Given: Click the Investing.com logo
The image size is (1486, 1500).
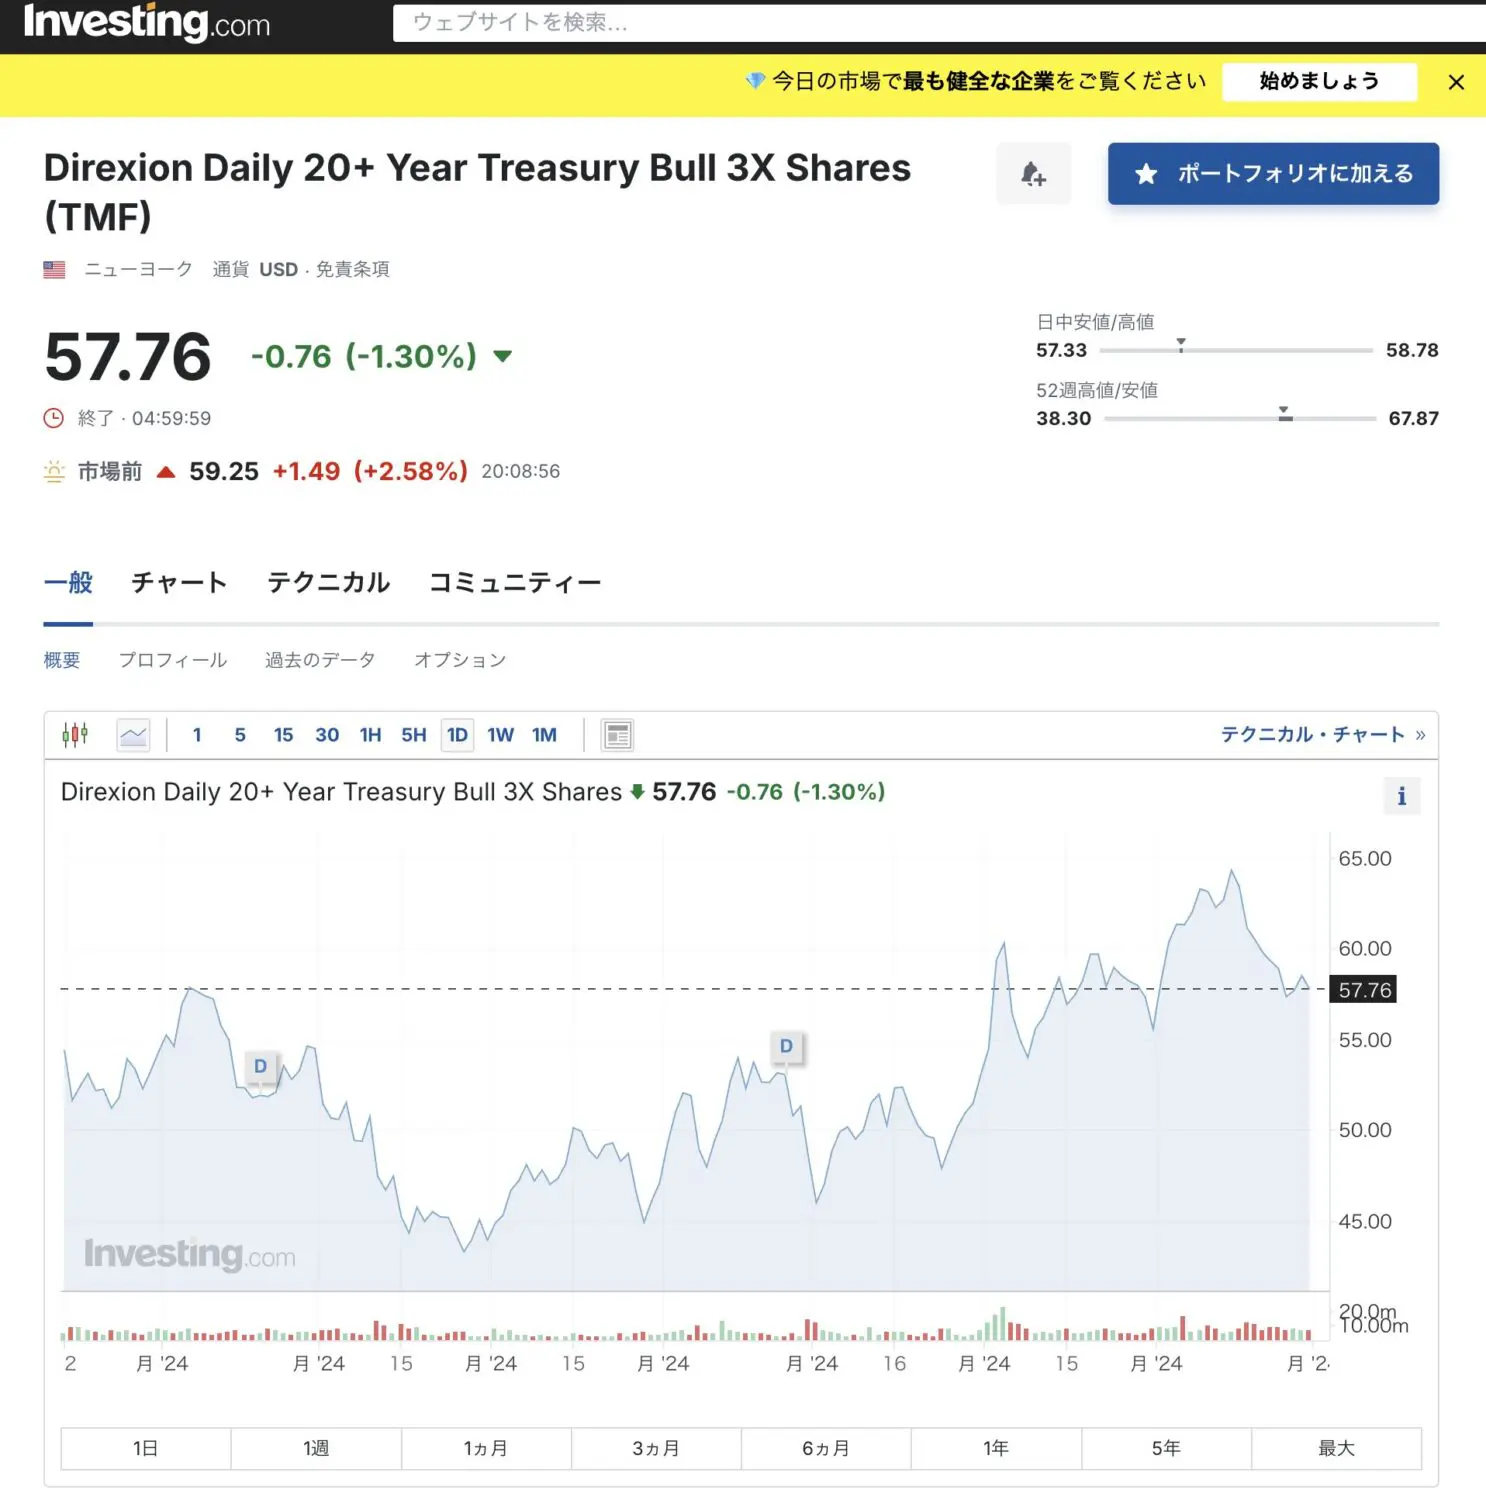Looking at the screenshot, I should click(x=146, y=22).
